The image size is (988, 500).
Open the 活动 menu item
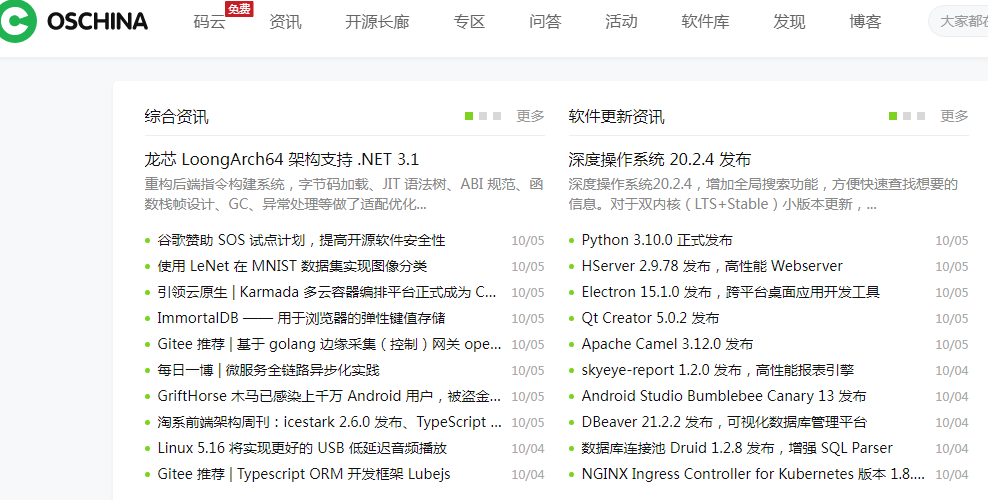[x=621, y=22]
